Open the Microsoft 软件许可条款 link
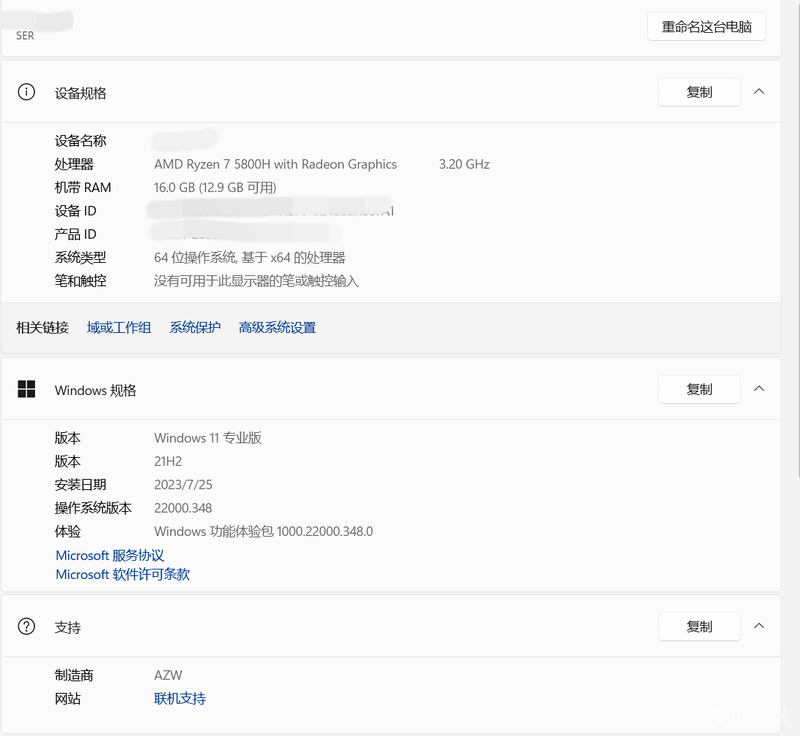Viewport: 800px width, 736px height. click(x=122, y=575)
